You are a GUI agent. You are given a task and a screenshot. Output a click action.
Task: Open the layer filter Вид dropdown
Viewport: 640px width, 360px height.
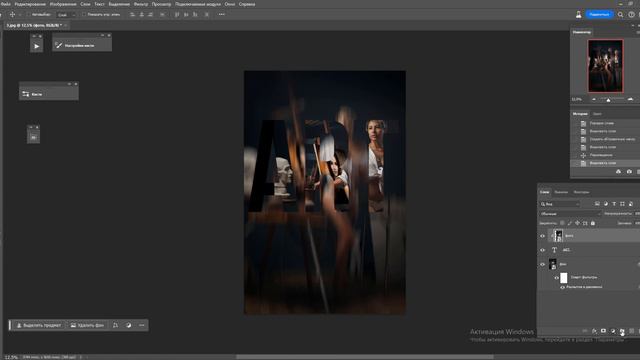click(x=560, y=204)
